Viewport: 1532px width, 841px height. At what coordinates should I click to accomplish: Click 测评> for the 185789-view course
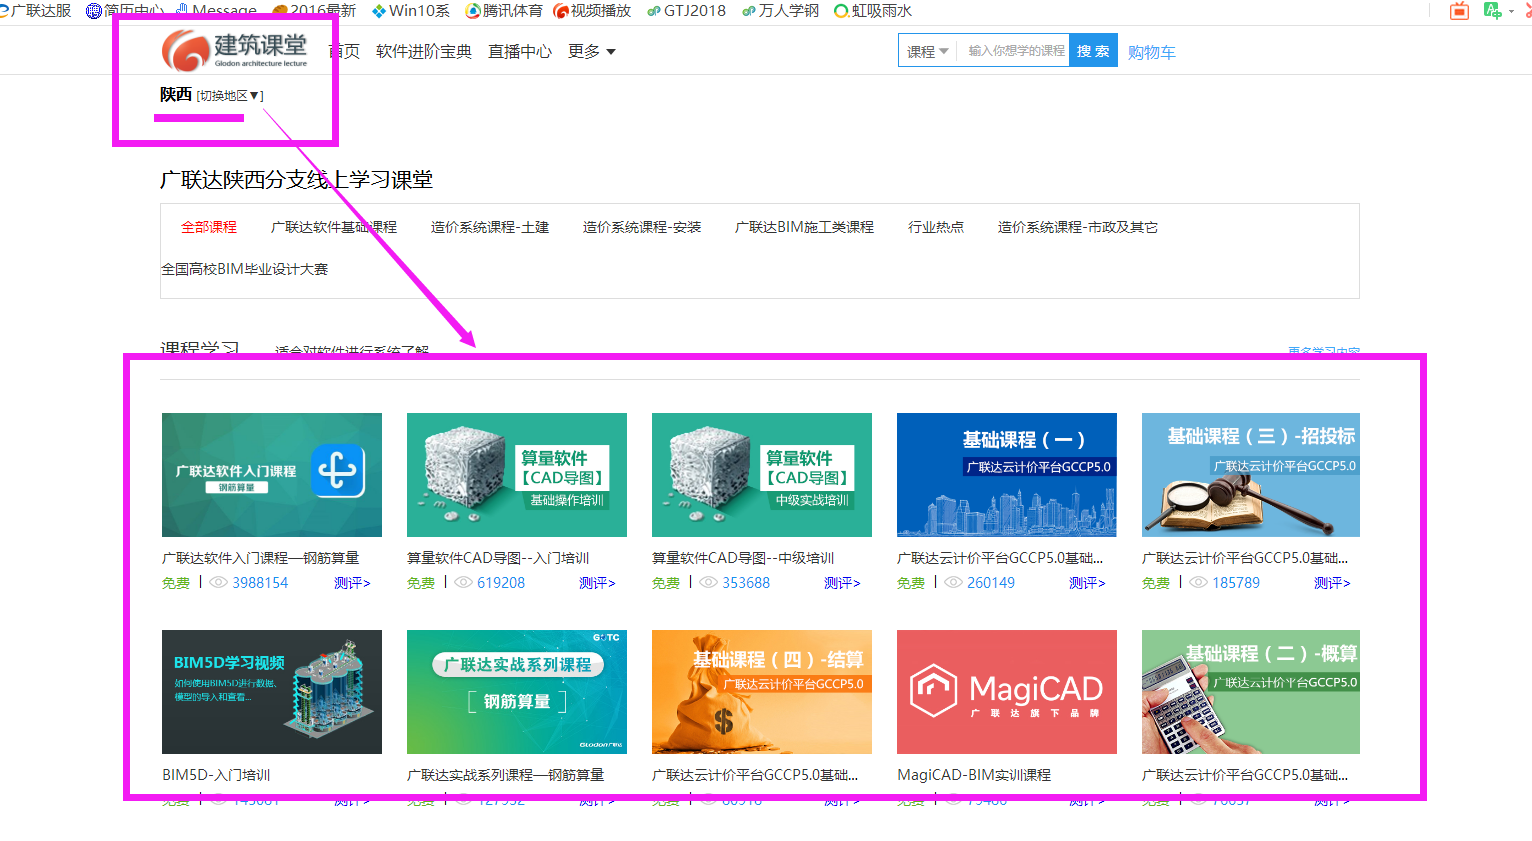point(1332,583)
